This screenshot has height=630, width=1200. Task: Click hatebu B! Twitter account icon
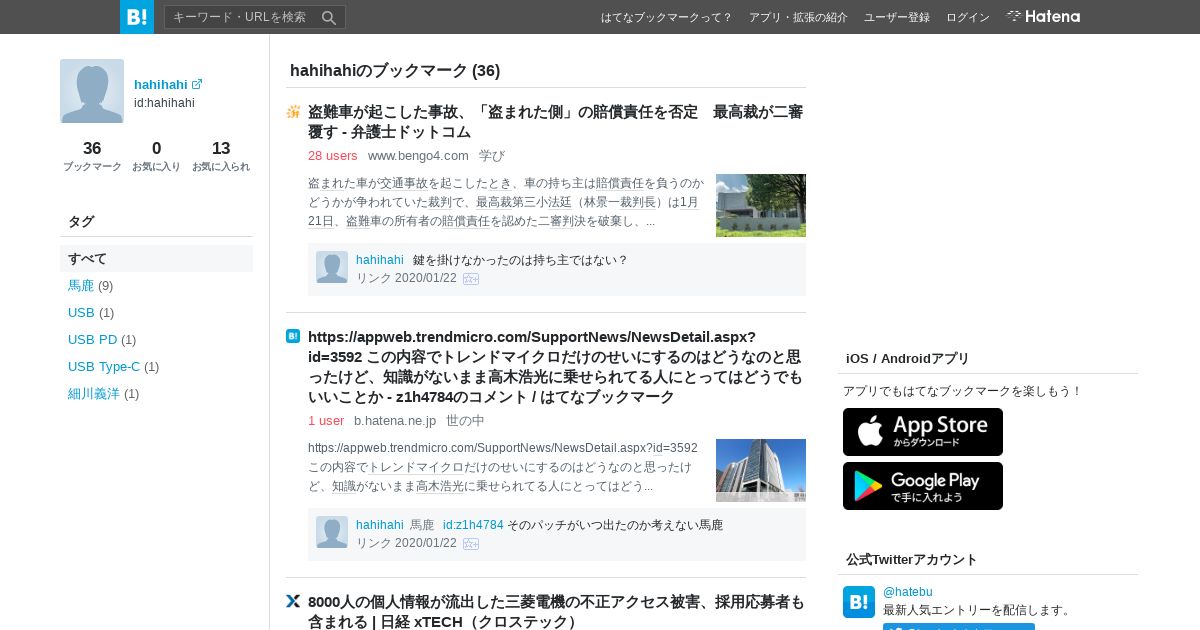click(859, 602)
